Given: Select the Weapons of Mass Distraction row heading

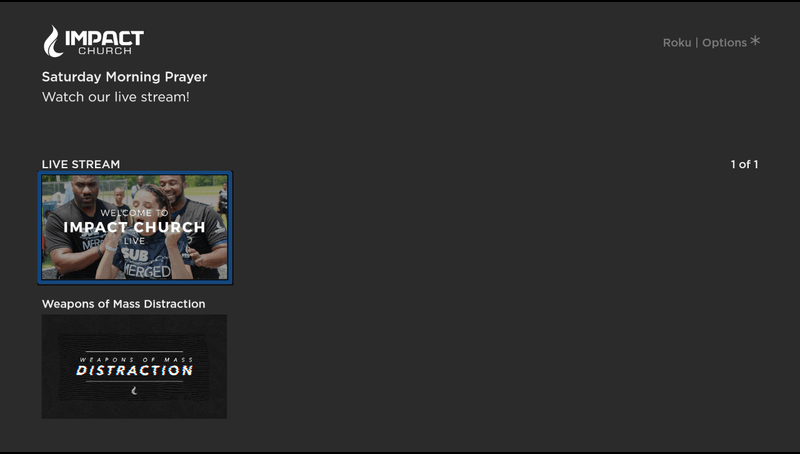Looking at the screenshot, I should click(123, 304).
